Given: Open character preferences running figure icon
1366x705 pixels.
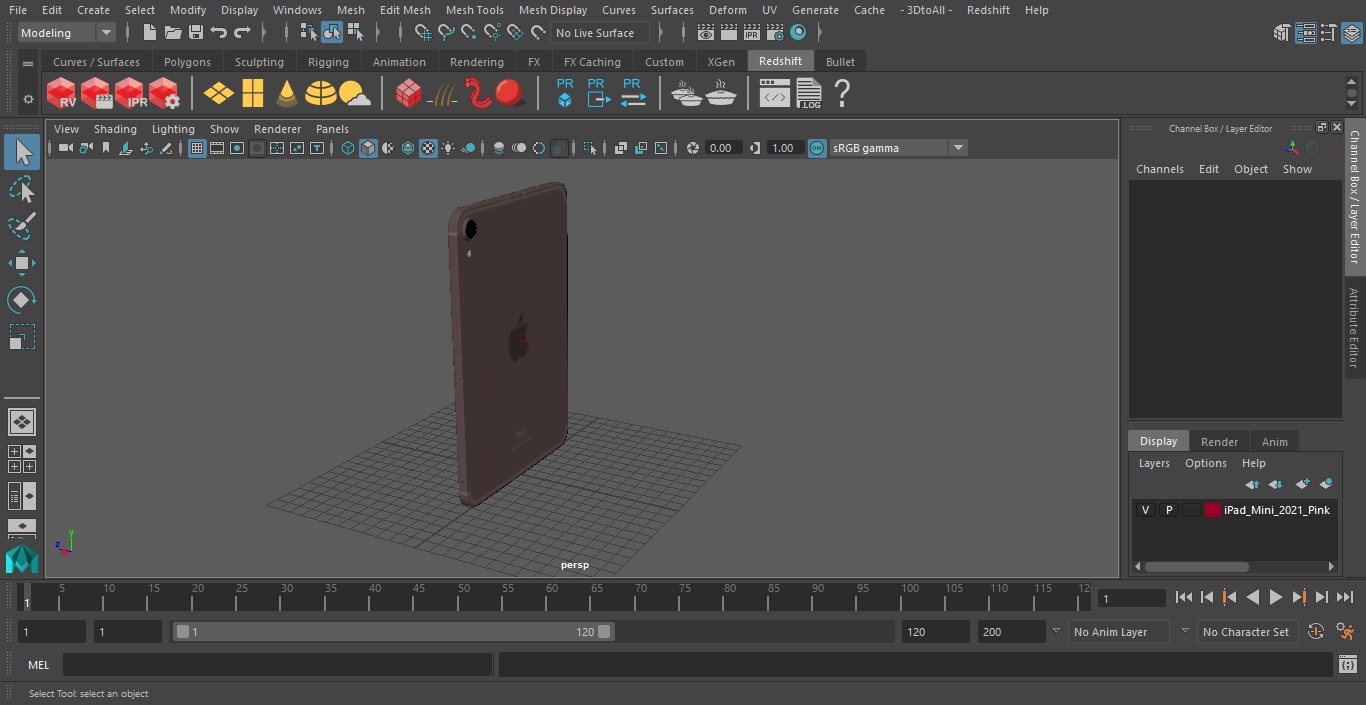Looking at the screenshot, I should point(1345,632).
